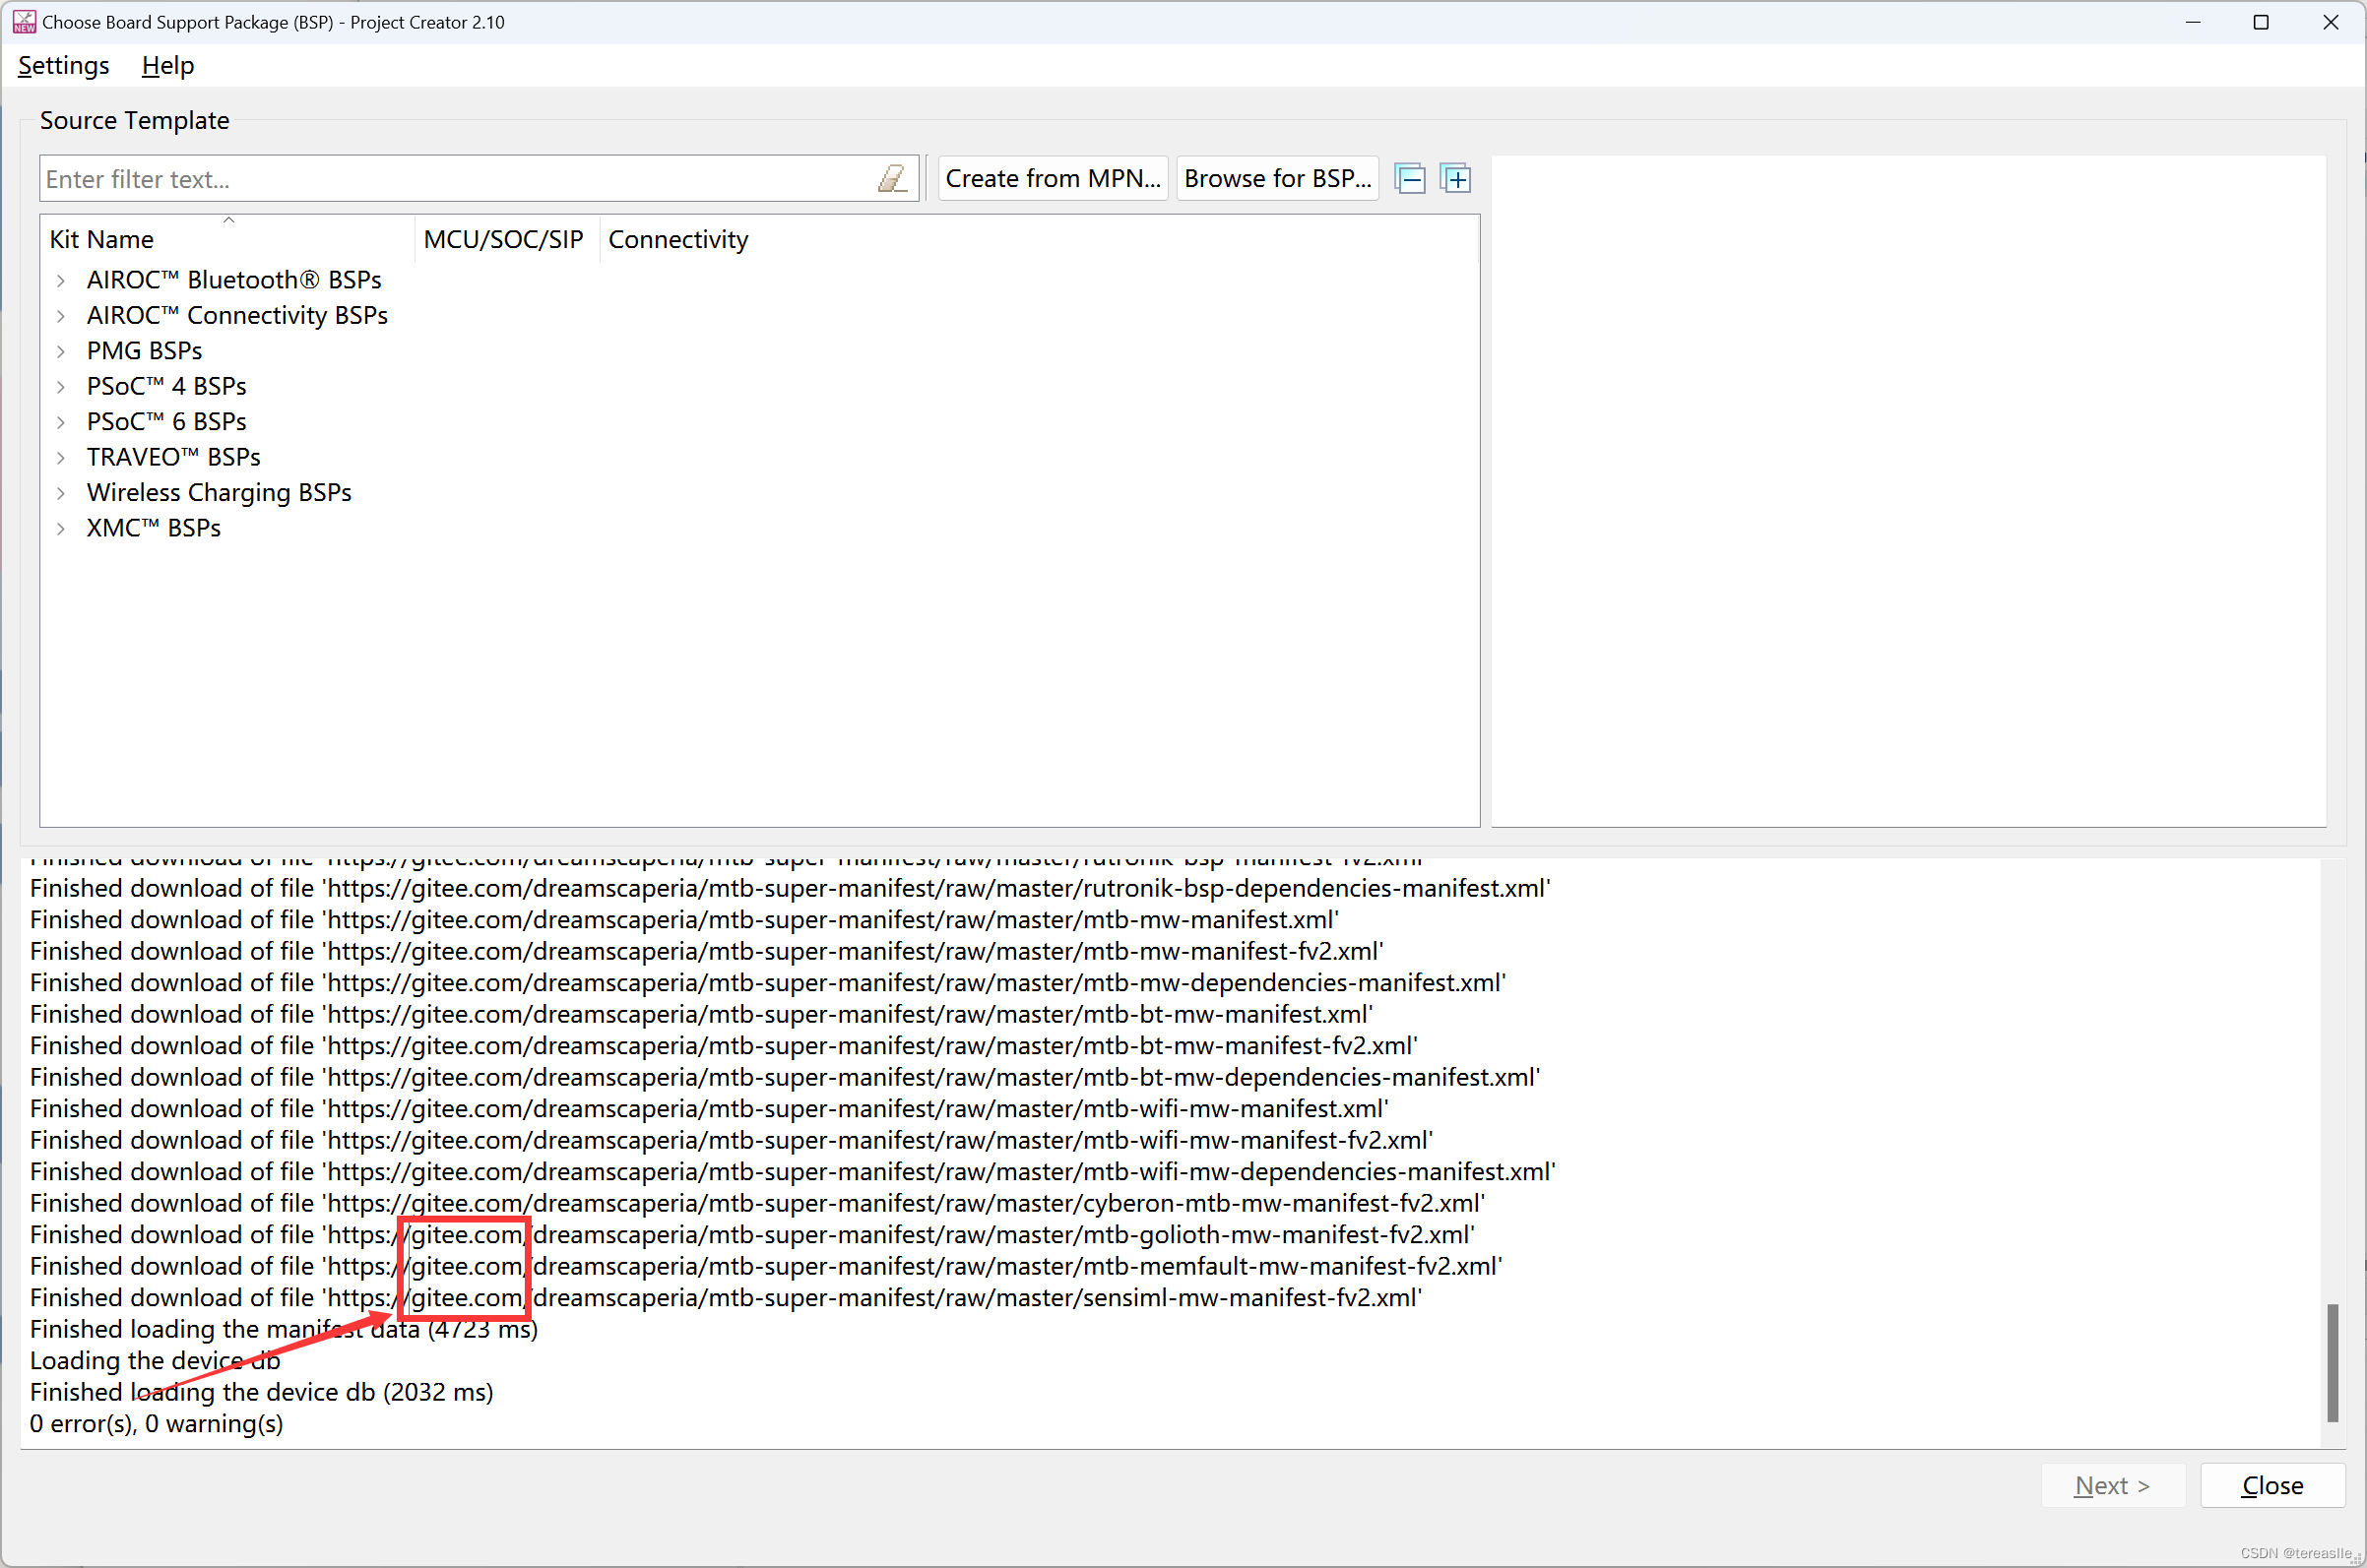This screenshot has width=2367, height=1568.
Task: Click the collapse panel icon
Action: 1409,178
